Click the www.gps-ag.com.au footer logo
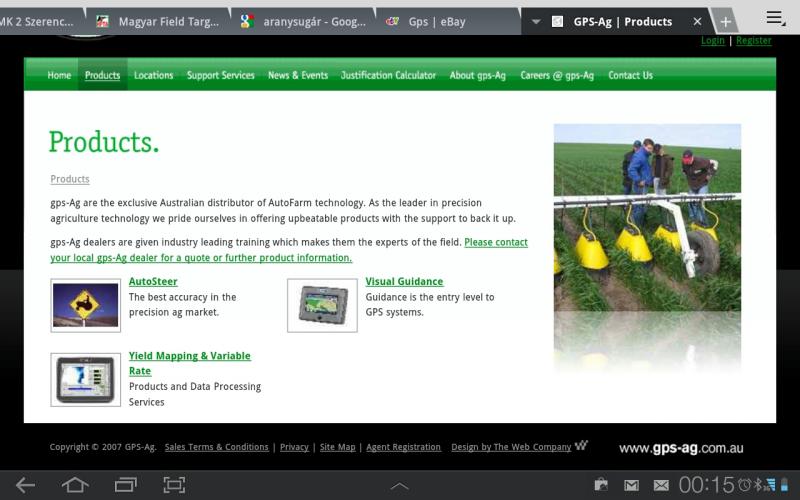 click(x=681, y=448)
